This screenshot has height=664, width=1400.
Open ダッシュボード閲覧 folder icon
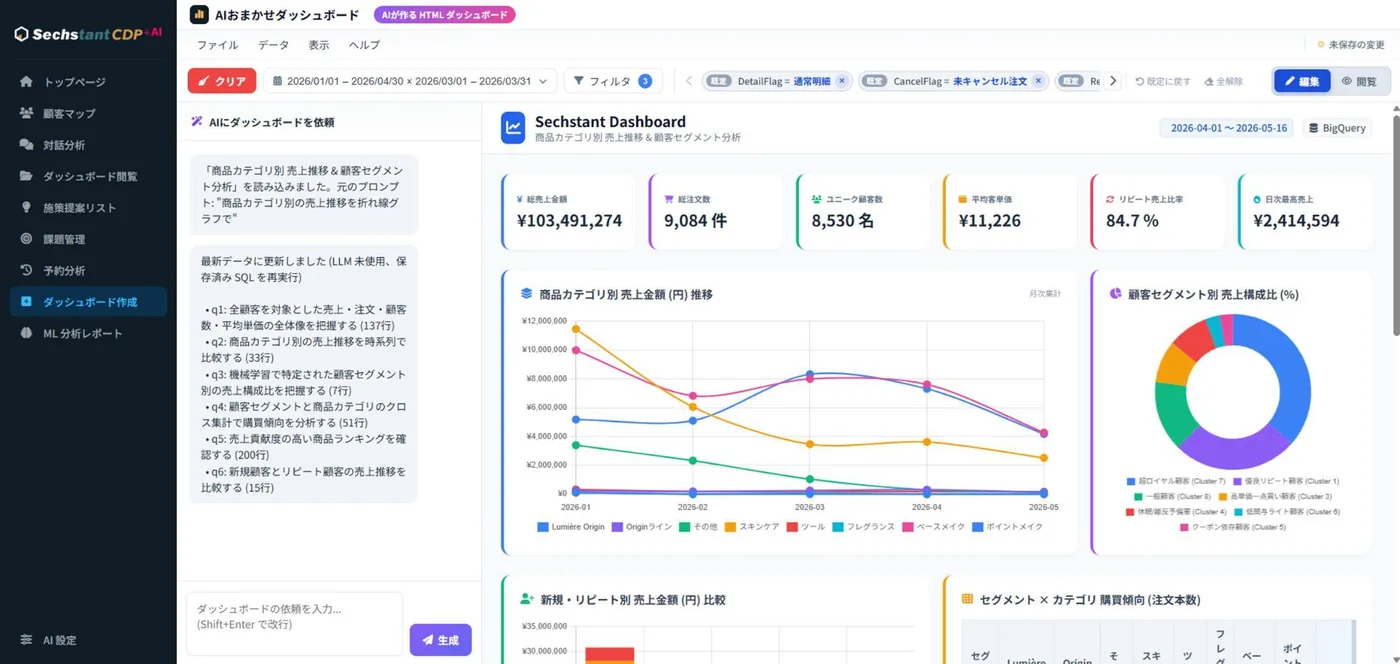tap(26, 176)
